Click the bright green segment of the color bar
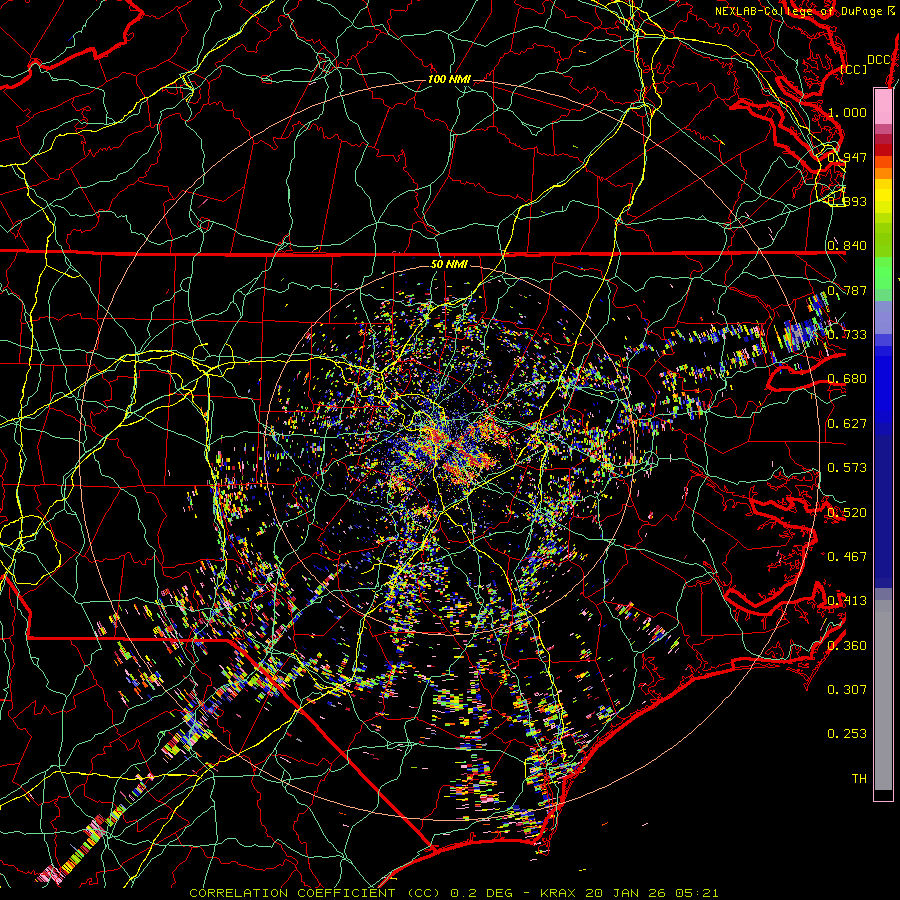The height and width of the screenshot is (900, 900). (x=883, y=274)
